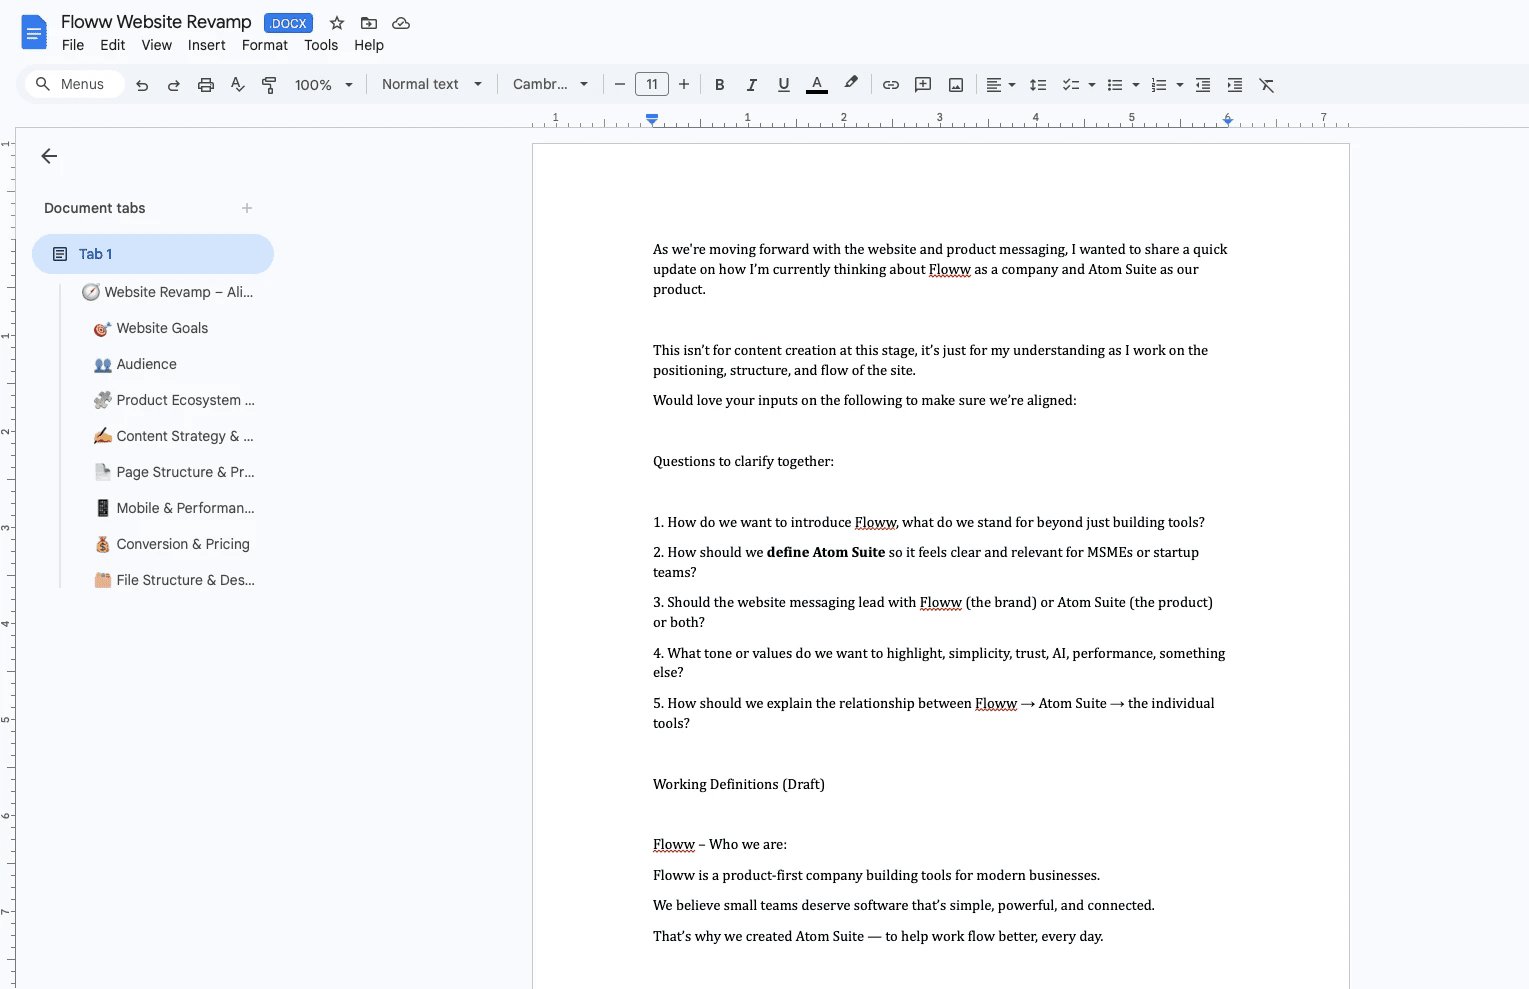
Task: Clear formatting with the toolbar icon
Action: coord(1267,85)
